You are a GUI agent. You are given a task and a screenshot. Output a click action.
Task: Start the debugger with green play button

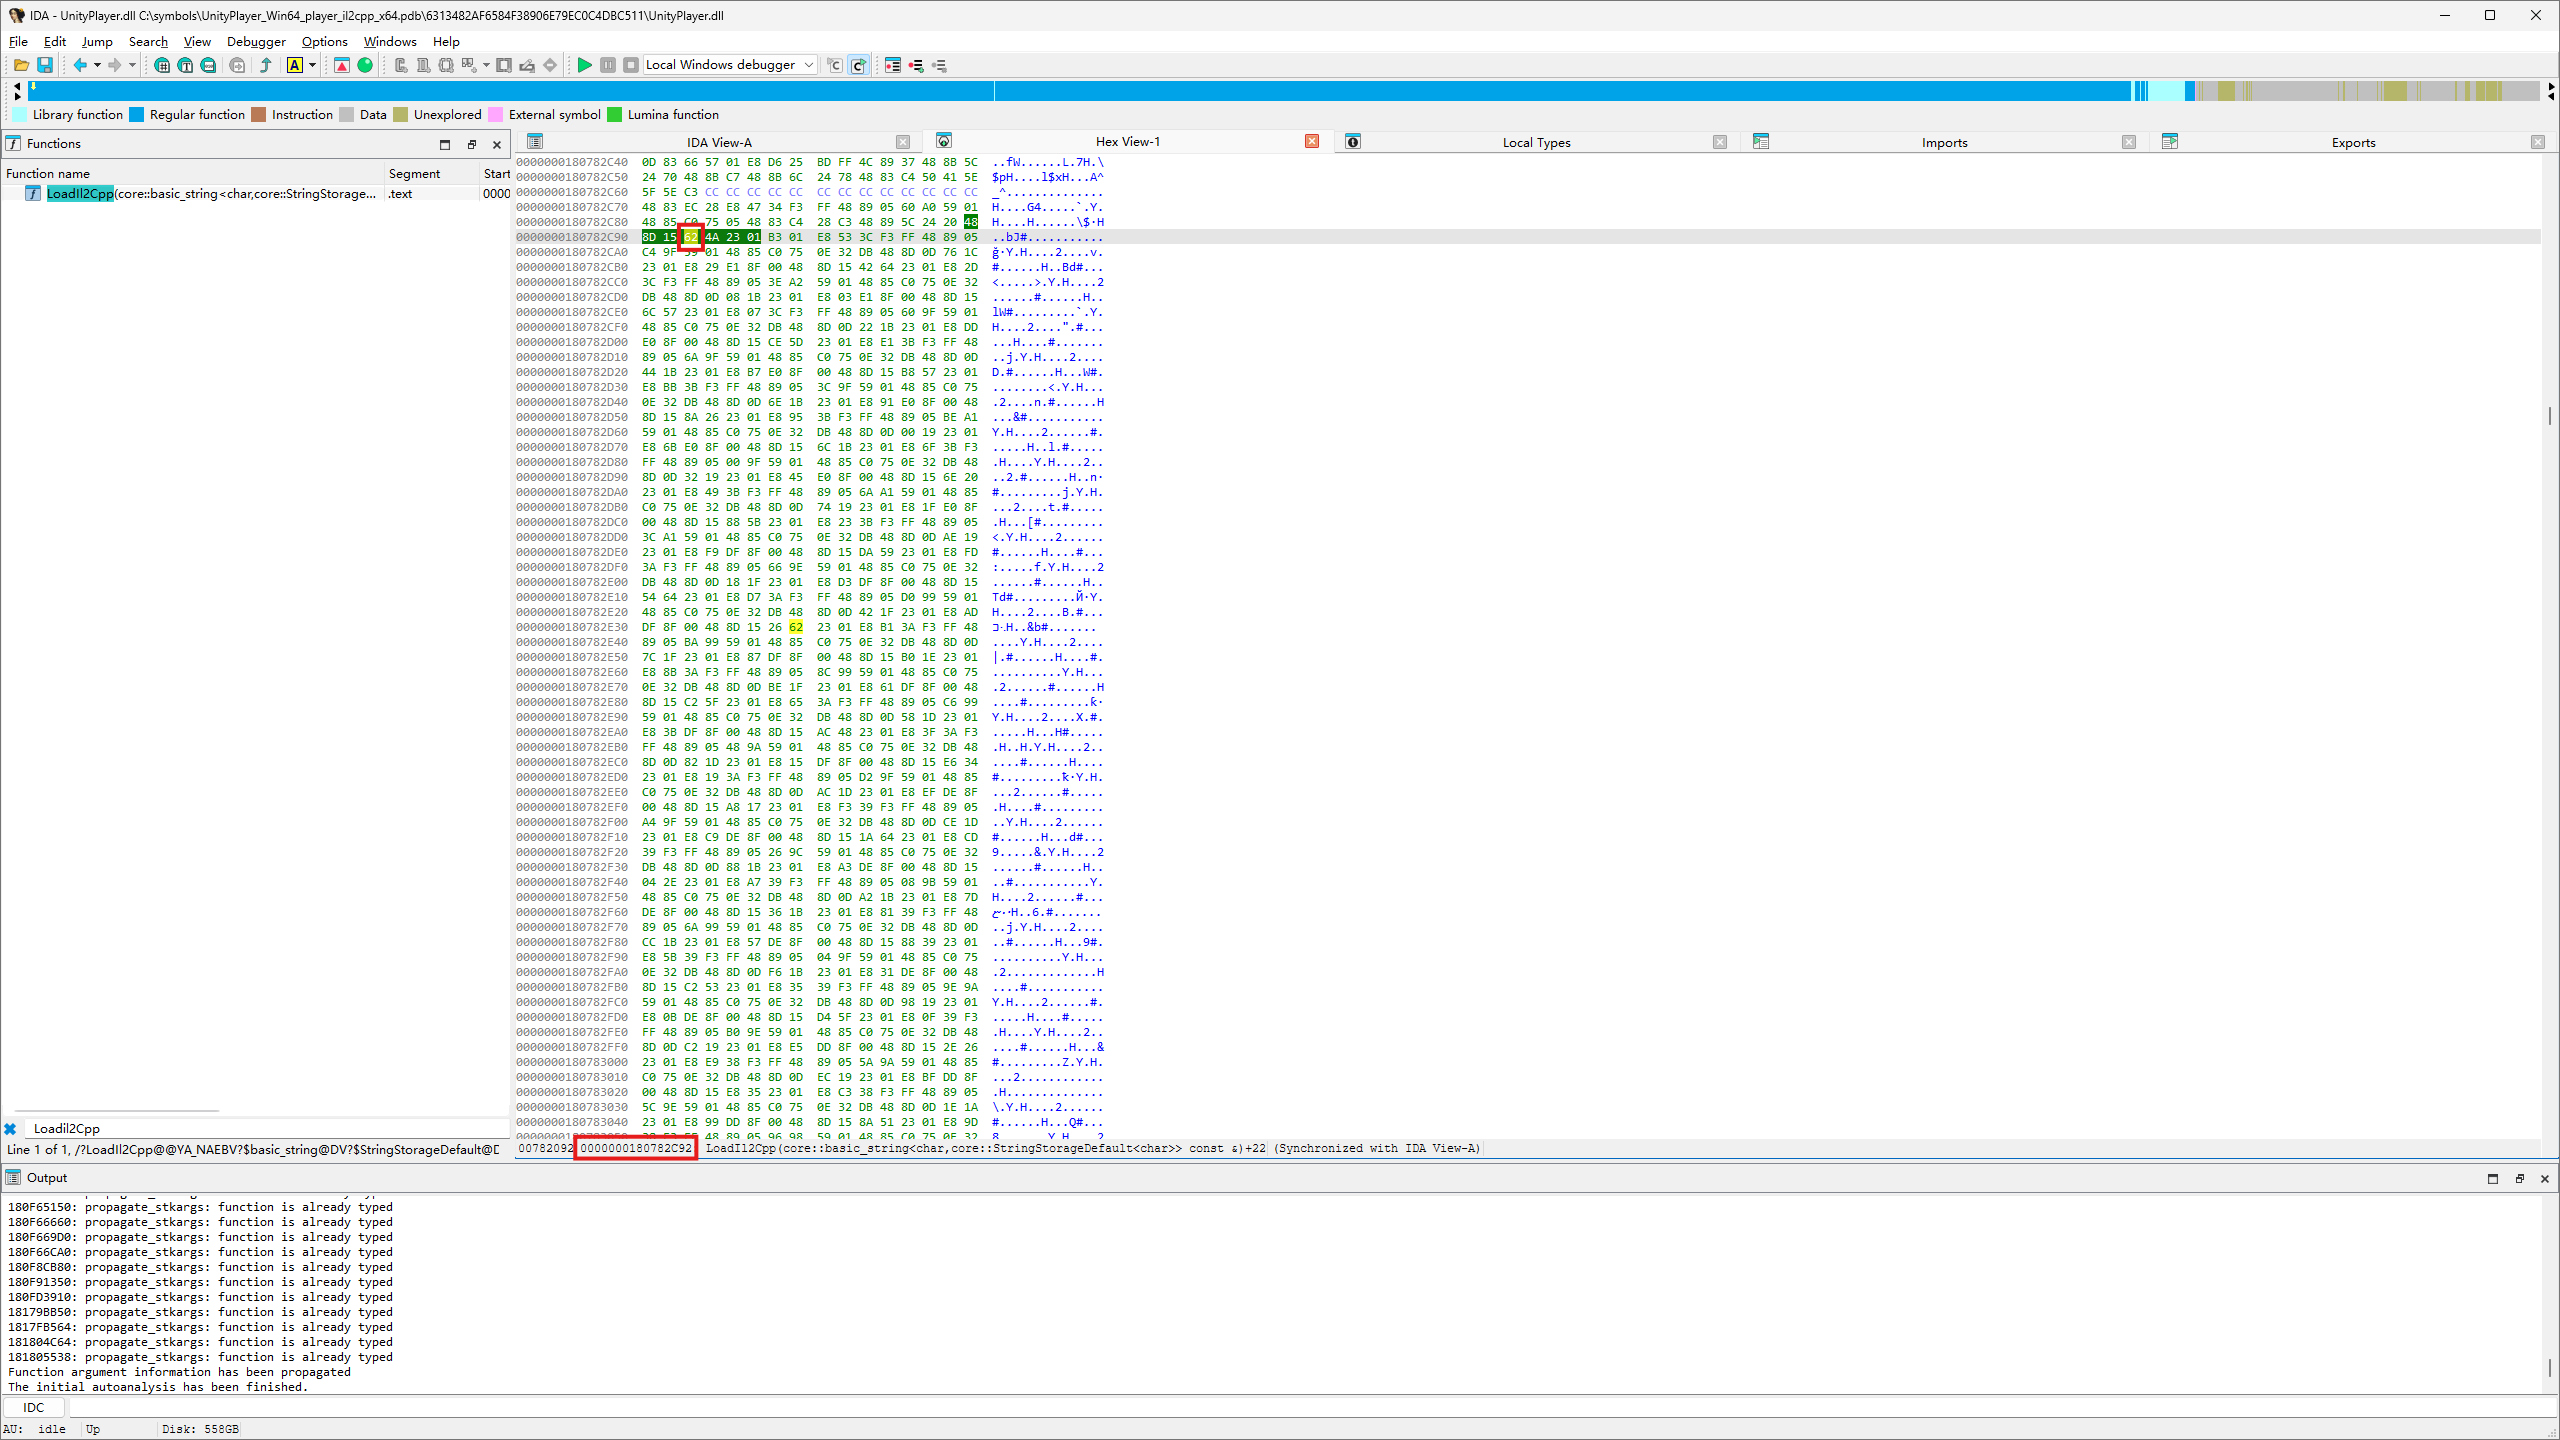(585, 65)
